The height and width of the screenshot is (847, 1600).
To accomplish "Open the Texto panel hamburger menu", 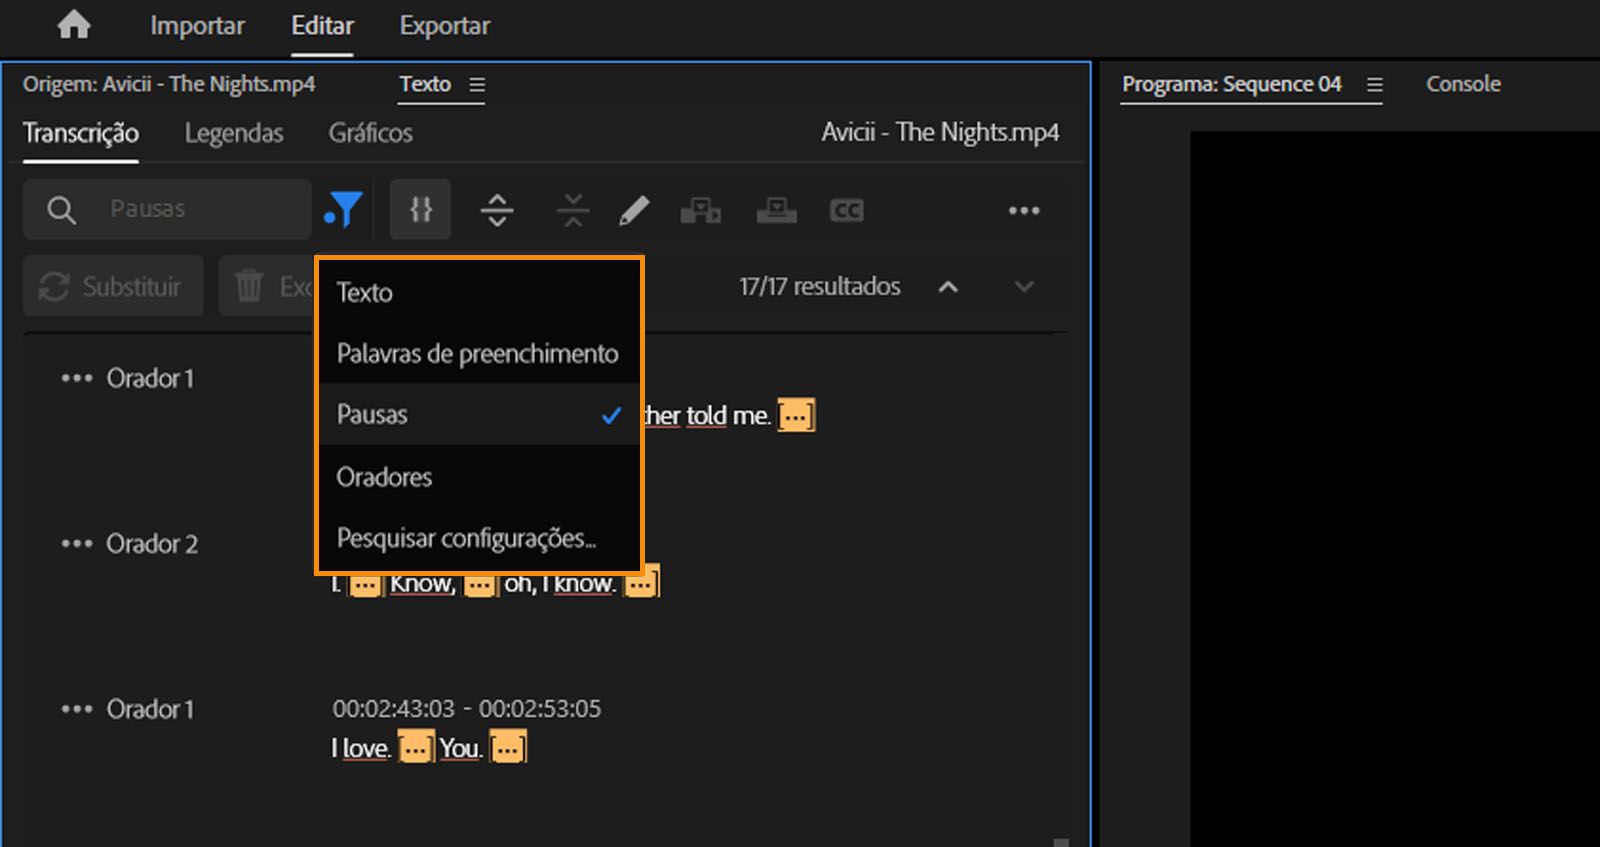I will point(477,85).
